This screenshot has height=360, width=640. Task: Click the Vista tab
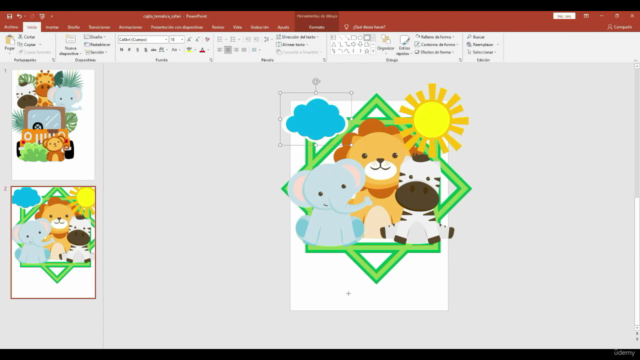pos(238,27)
